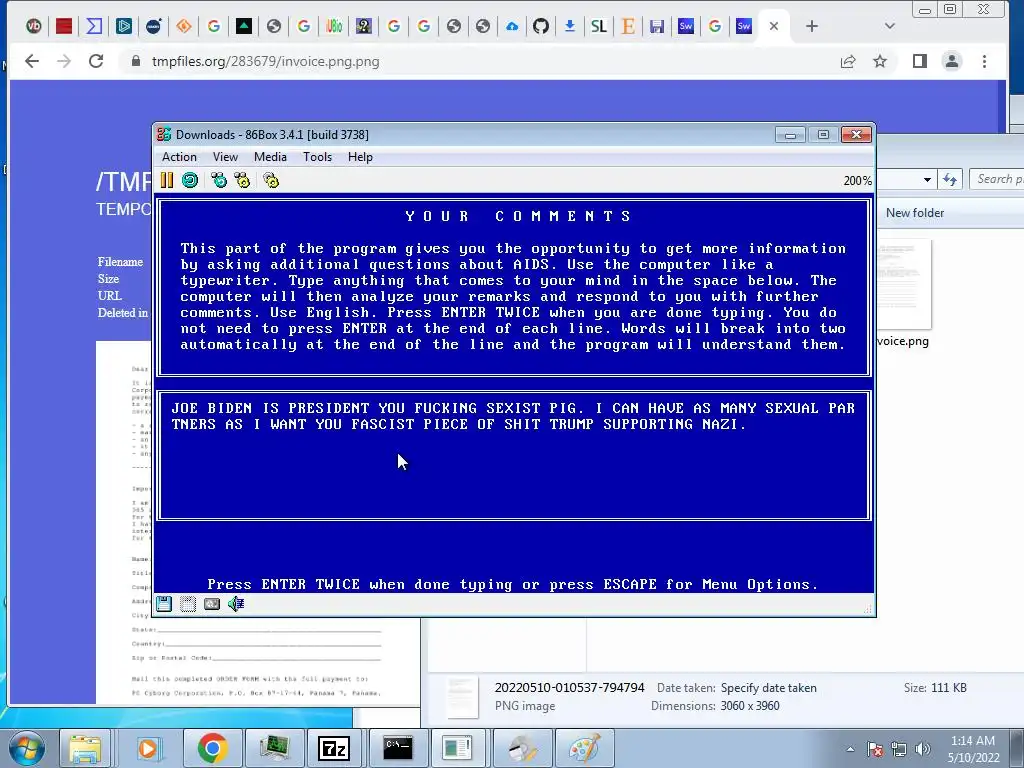Click Explorer Search box
The width and height of the screenshot is (1024, 768).
tap(997, 179)
